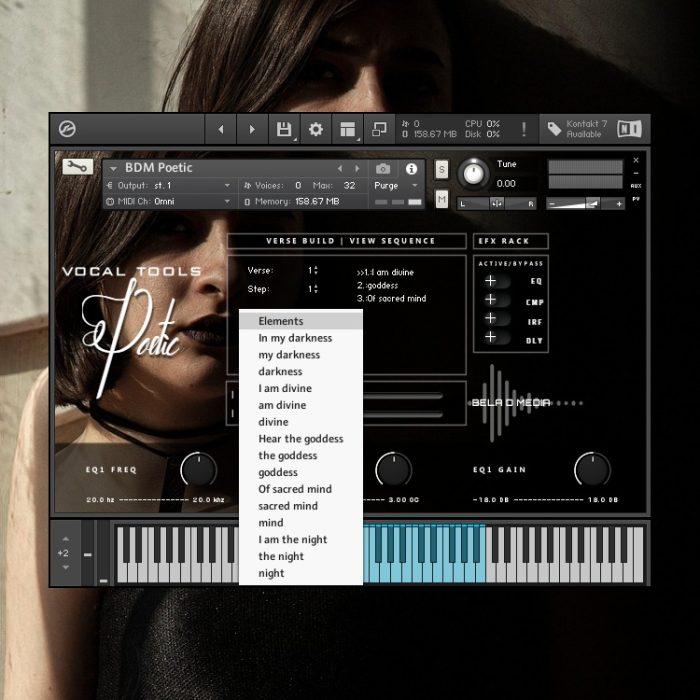Toggle the AUX sends view

[x=636, y=185]
